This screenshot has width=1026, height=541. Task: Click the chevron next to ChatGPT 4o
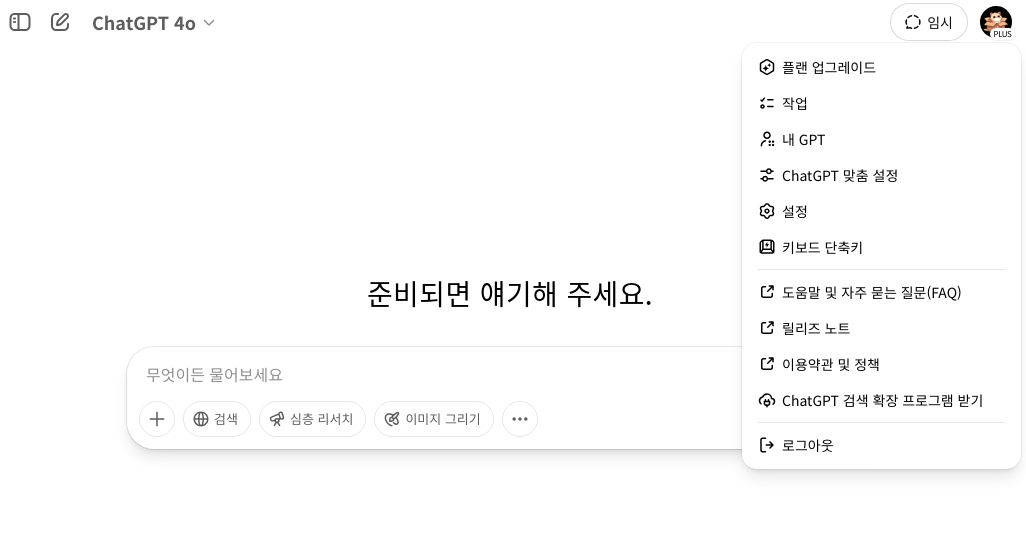tap(209, 23)
